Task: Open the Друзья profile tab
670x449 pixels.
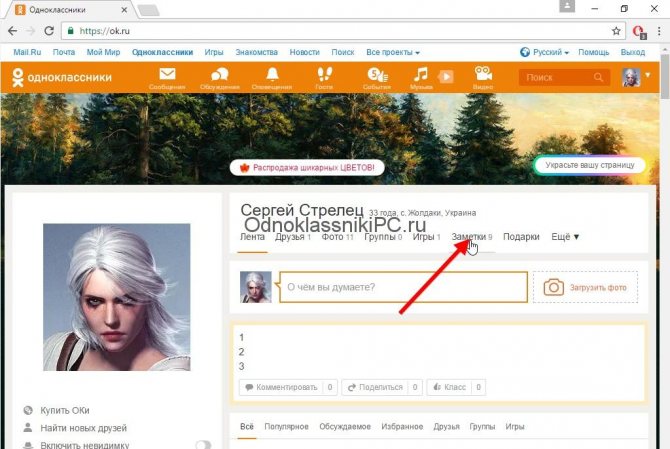Action: point(293,237)
